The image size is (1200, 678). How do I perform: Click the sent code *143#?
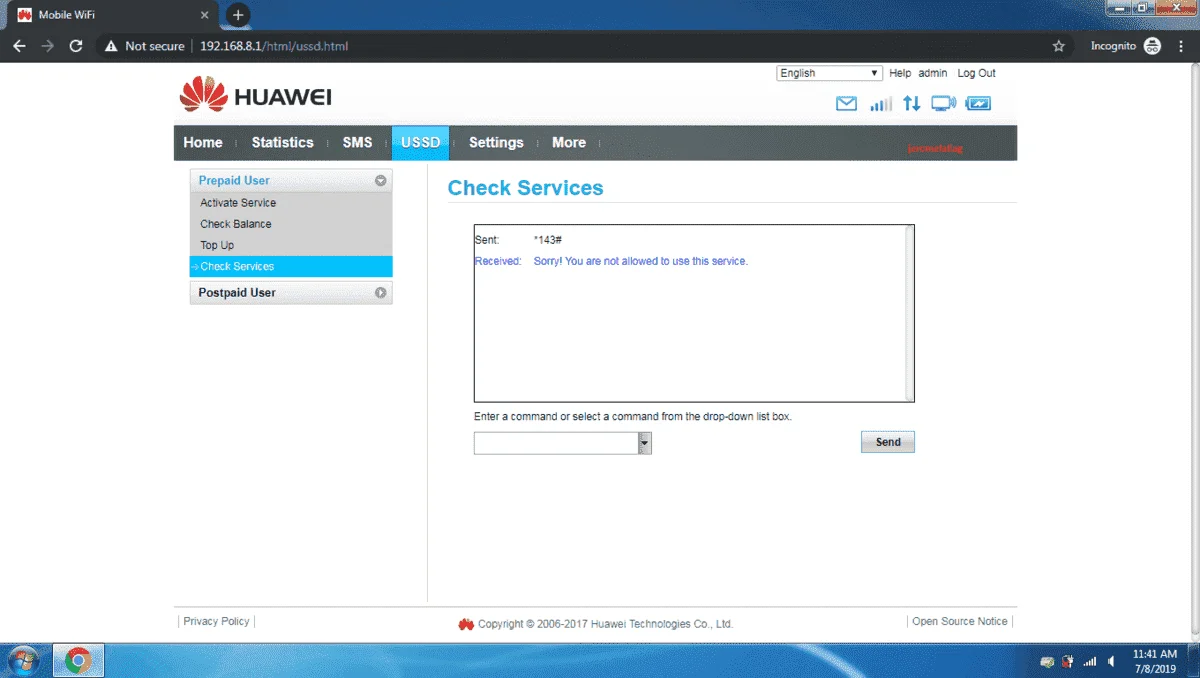pyautogui.click(x=548, y=240)
